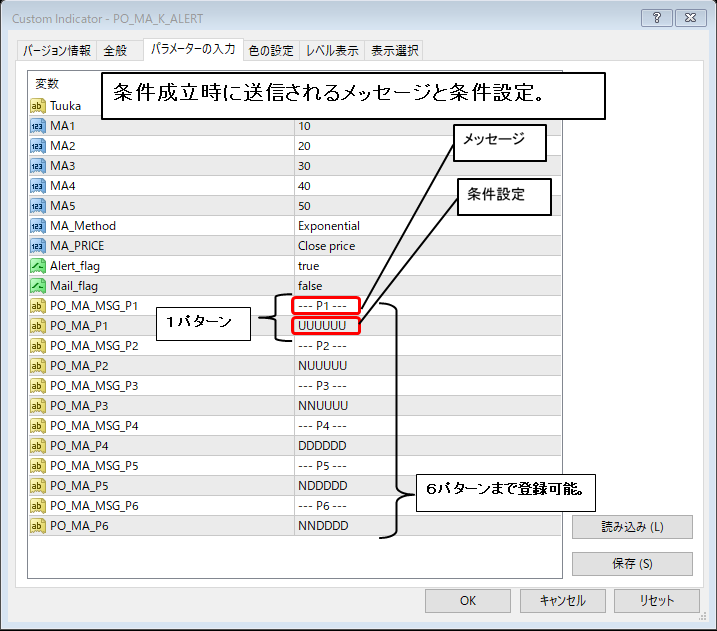
Task: Click the boolean icon beside Mail_flag
Action: click(x=38, y=286)
